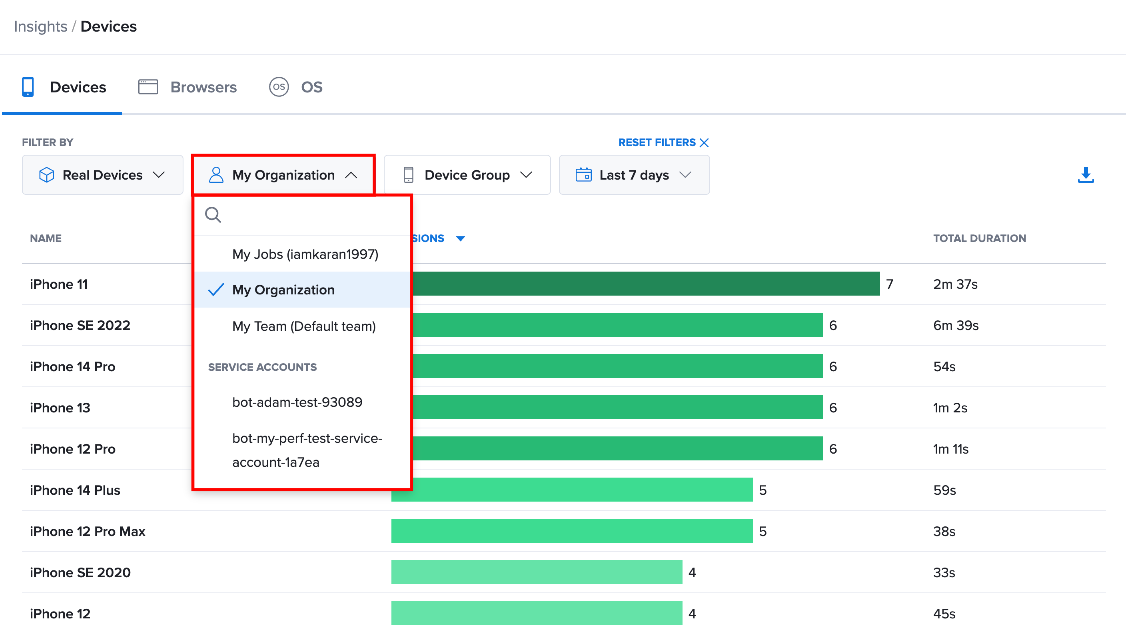Click the sessions column sort arrow

461,239
